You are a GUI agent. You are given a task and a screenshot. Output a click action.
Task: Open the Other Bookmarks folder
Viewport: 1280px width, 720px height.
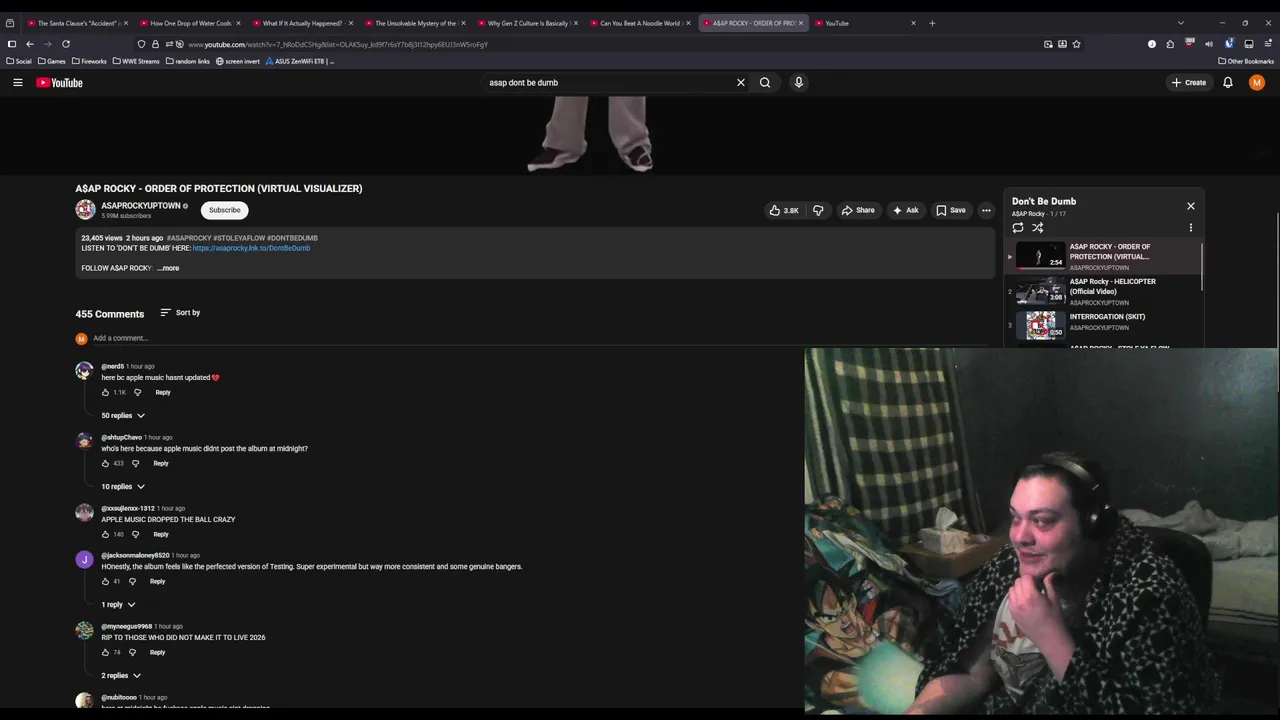(1246, 61)
